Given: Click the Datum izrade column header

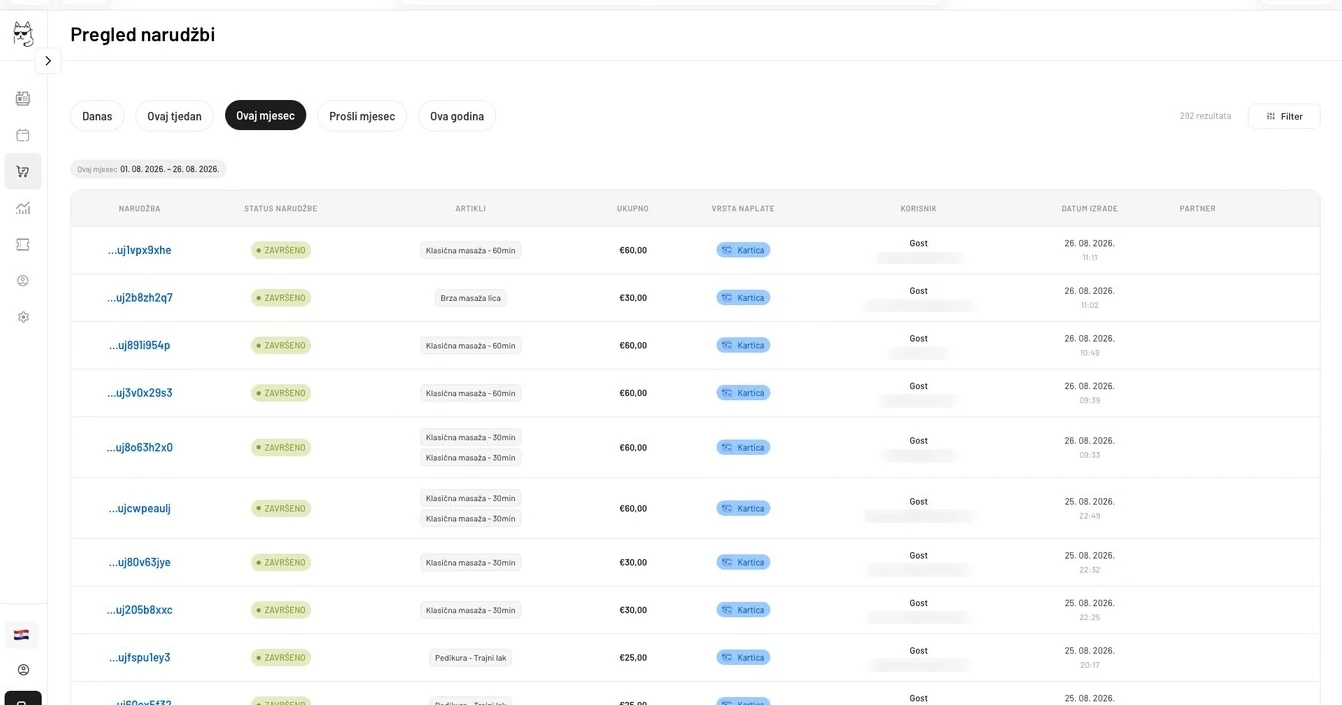Looking at the screenshot, I should [x=1090, y=209].
